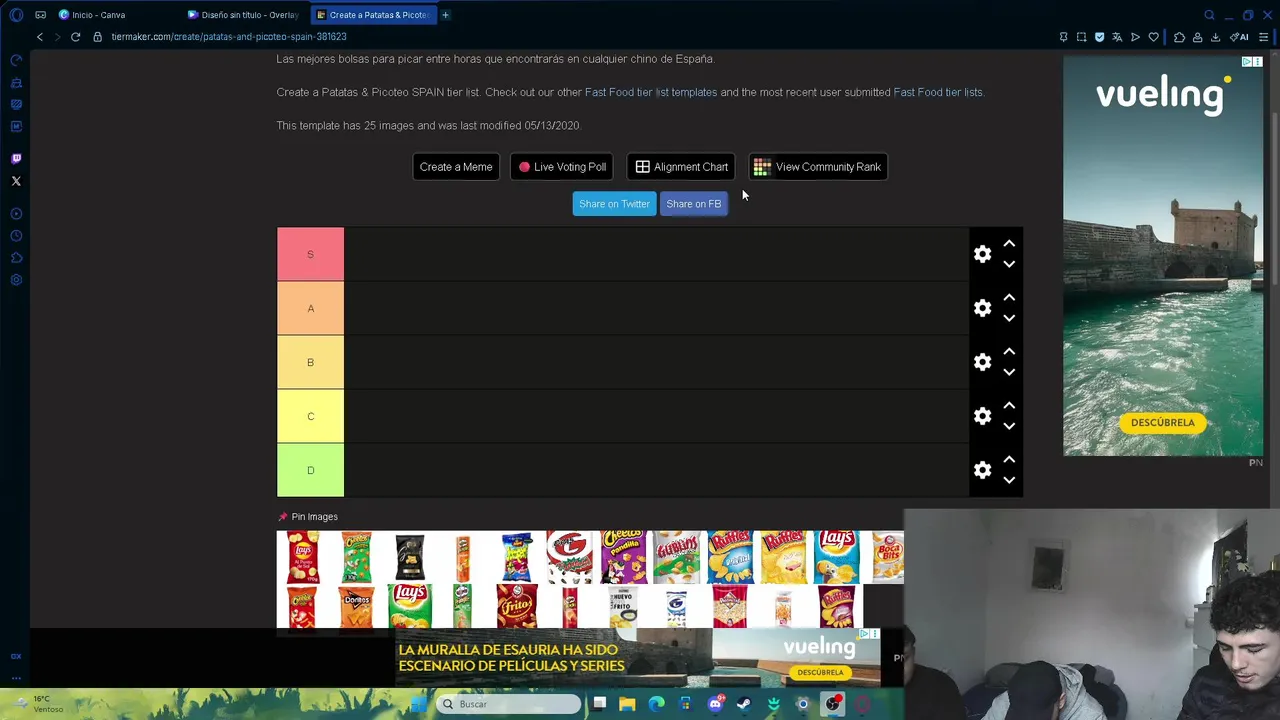The image size is (1280, 720).
Task: Move C tier row up
Action: click(1009, 406)
